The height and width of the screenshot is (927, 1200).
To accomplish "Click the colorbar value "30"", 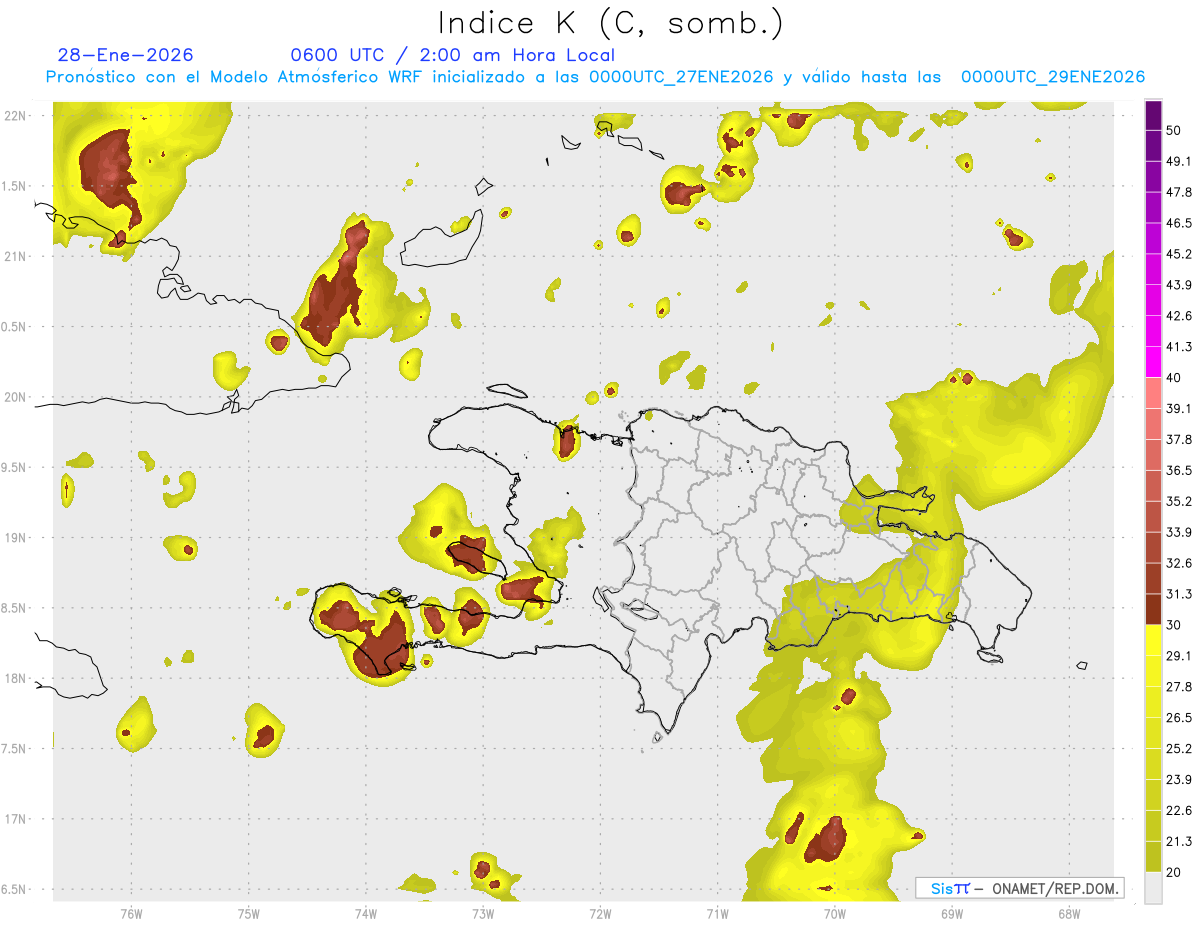I will pos(1174,625).
